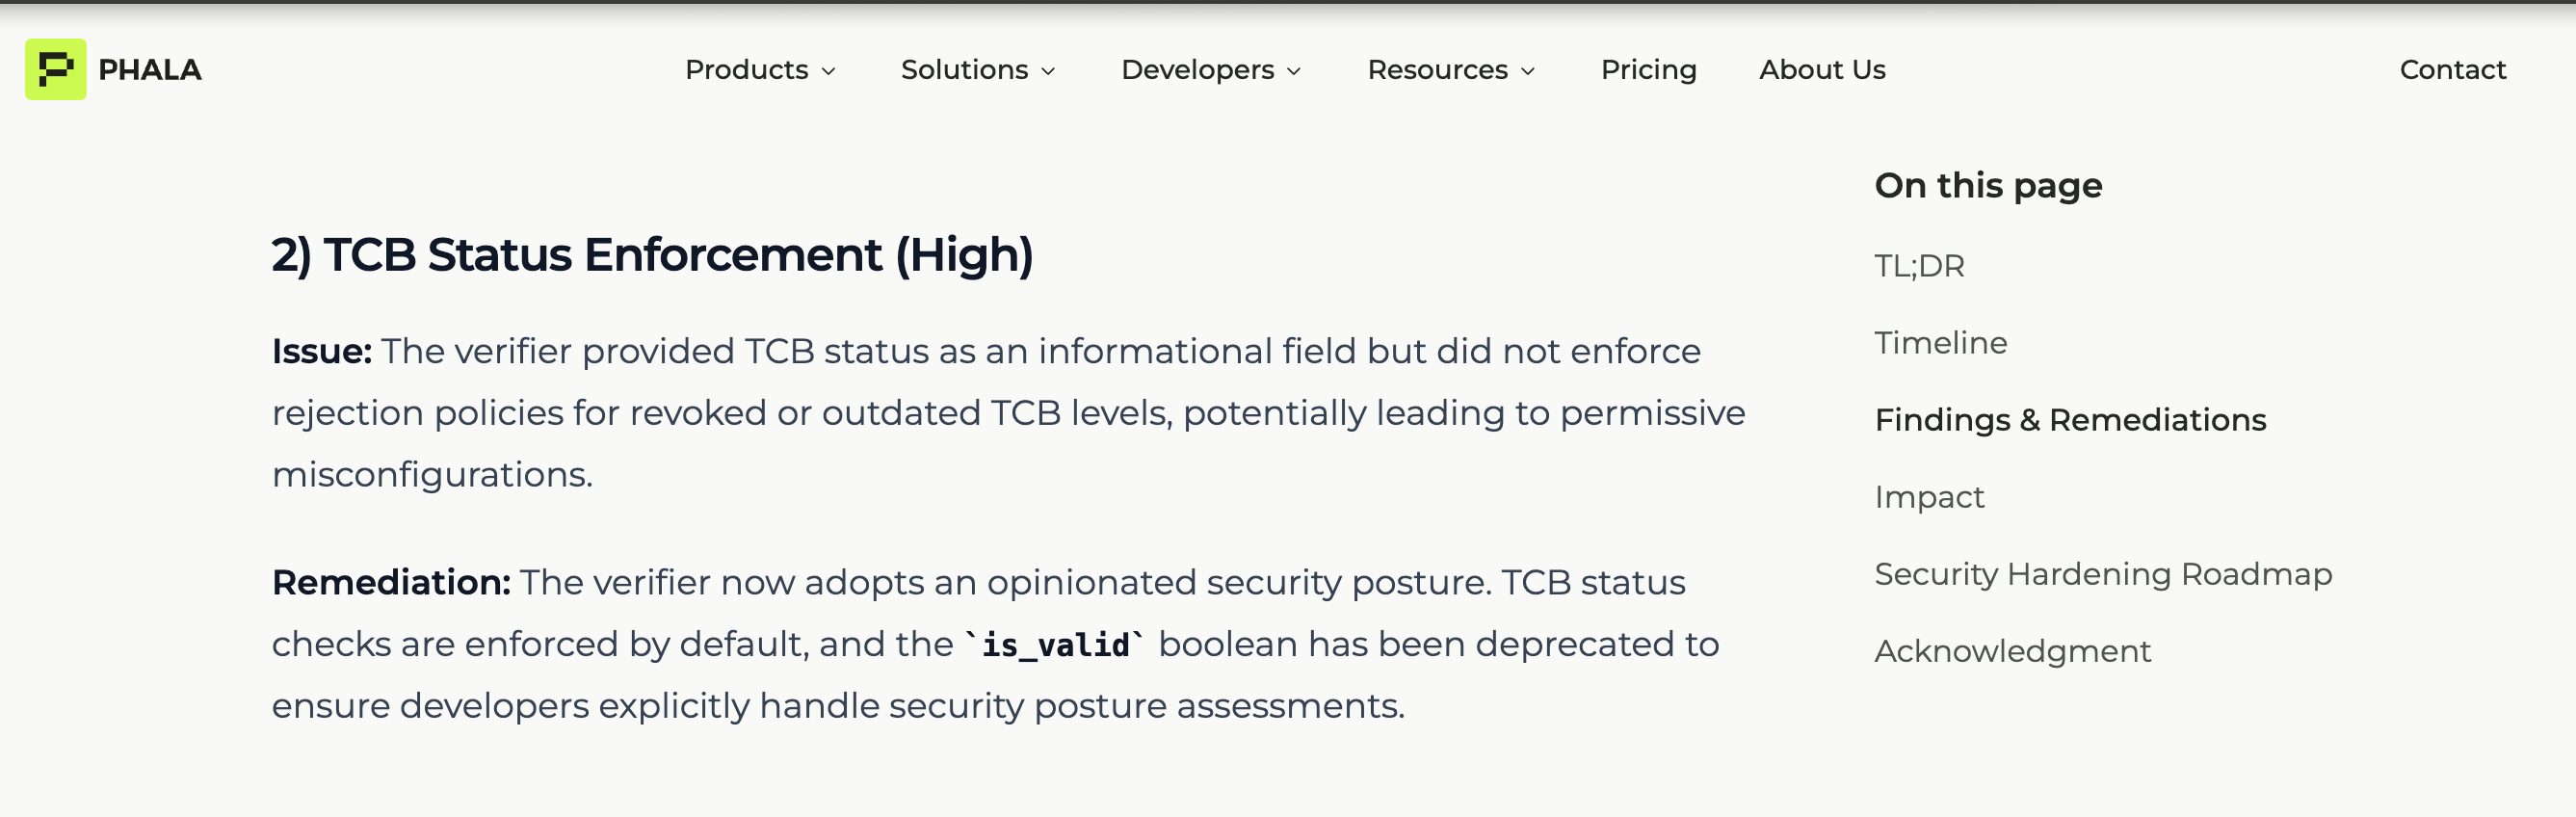
Task: Jump to the Impact section
Action: click(x=1928, y=497)
